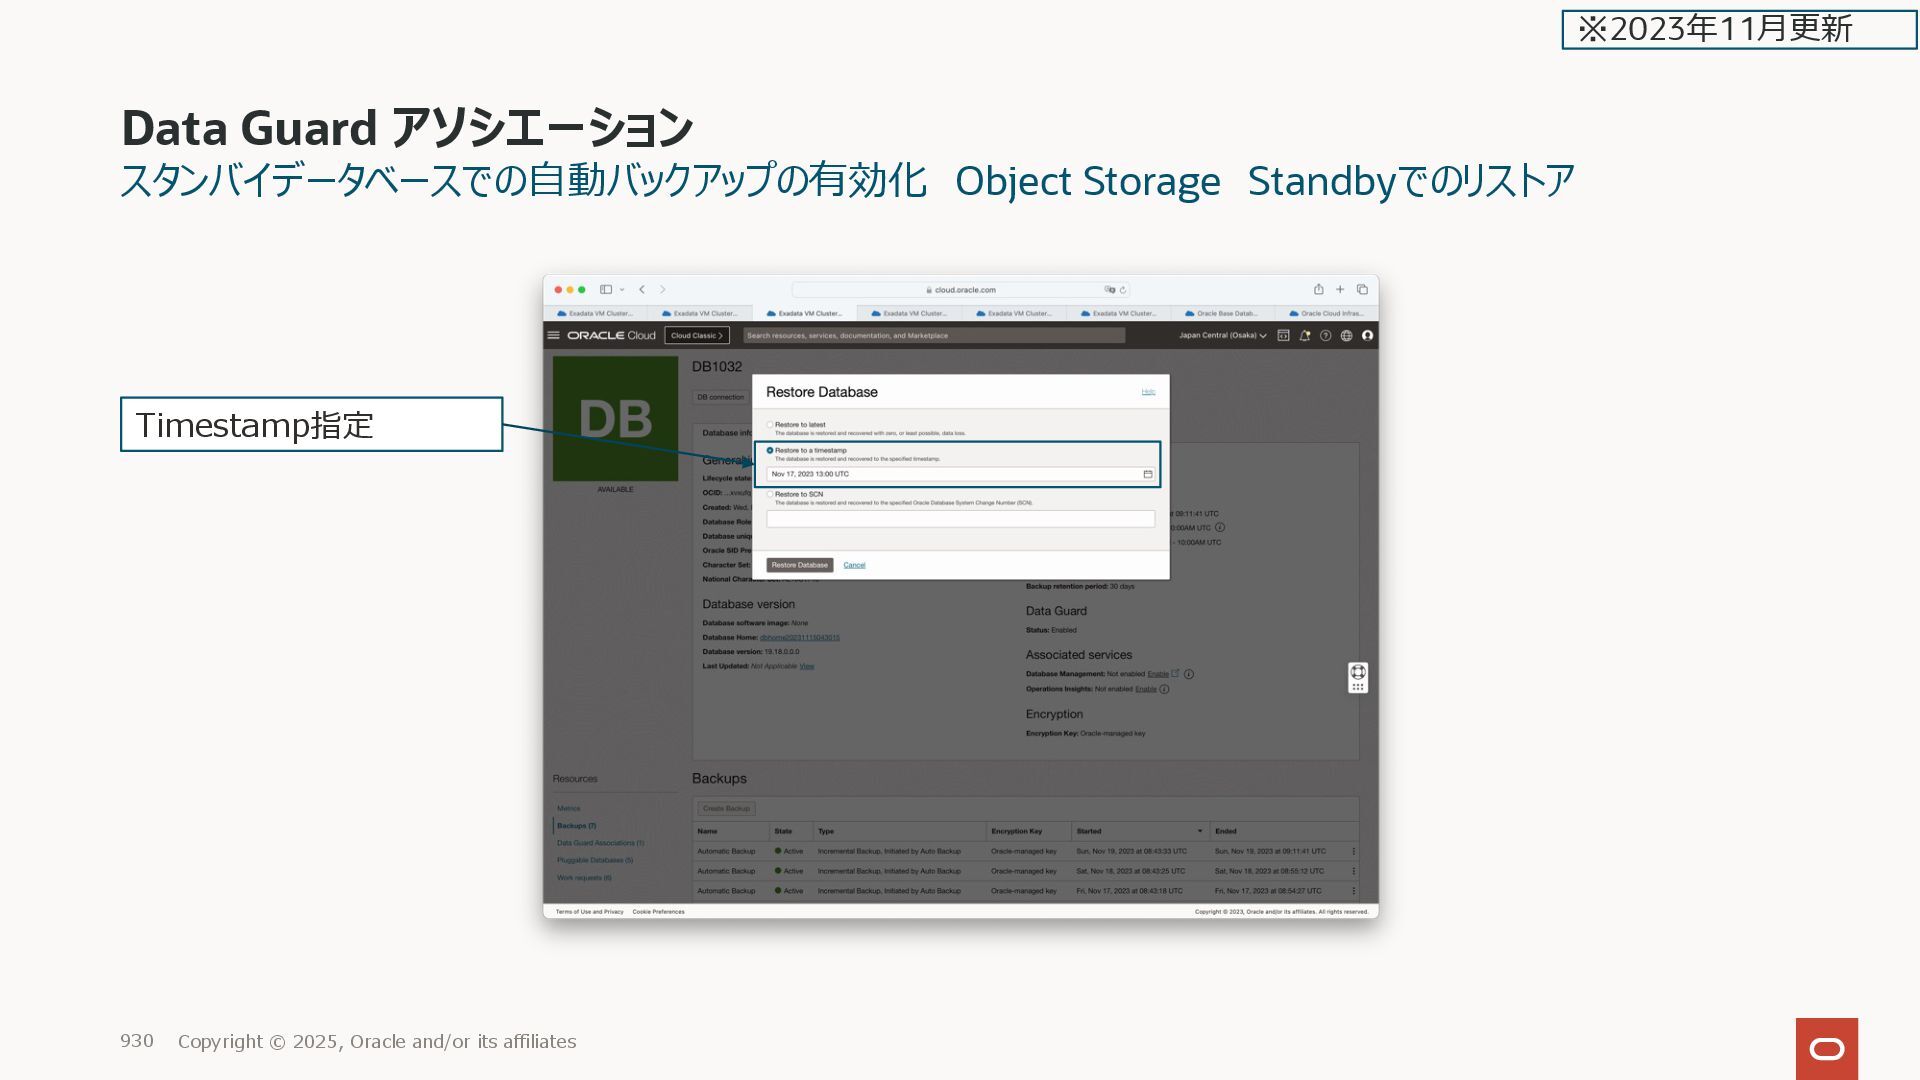
Task: Open Data Guard Associations in Resources list
Action: point(600,843)
